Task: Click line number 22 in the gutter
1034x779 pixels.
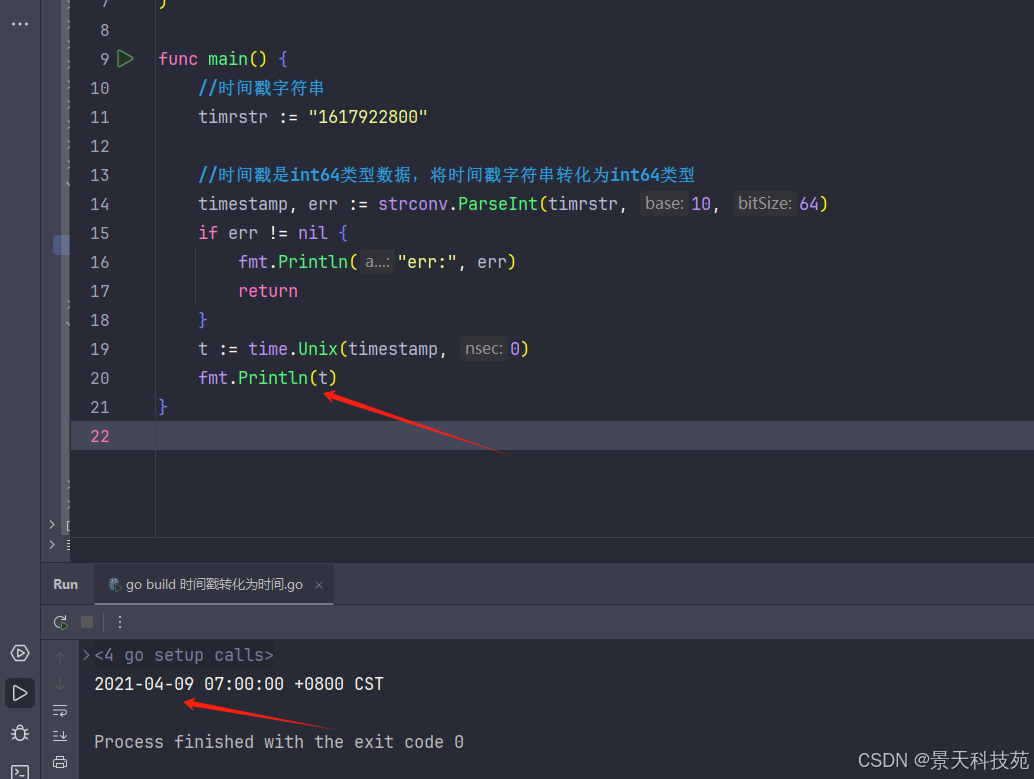Action: (100, 436)
